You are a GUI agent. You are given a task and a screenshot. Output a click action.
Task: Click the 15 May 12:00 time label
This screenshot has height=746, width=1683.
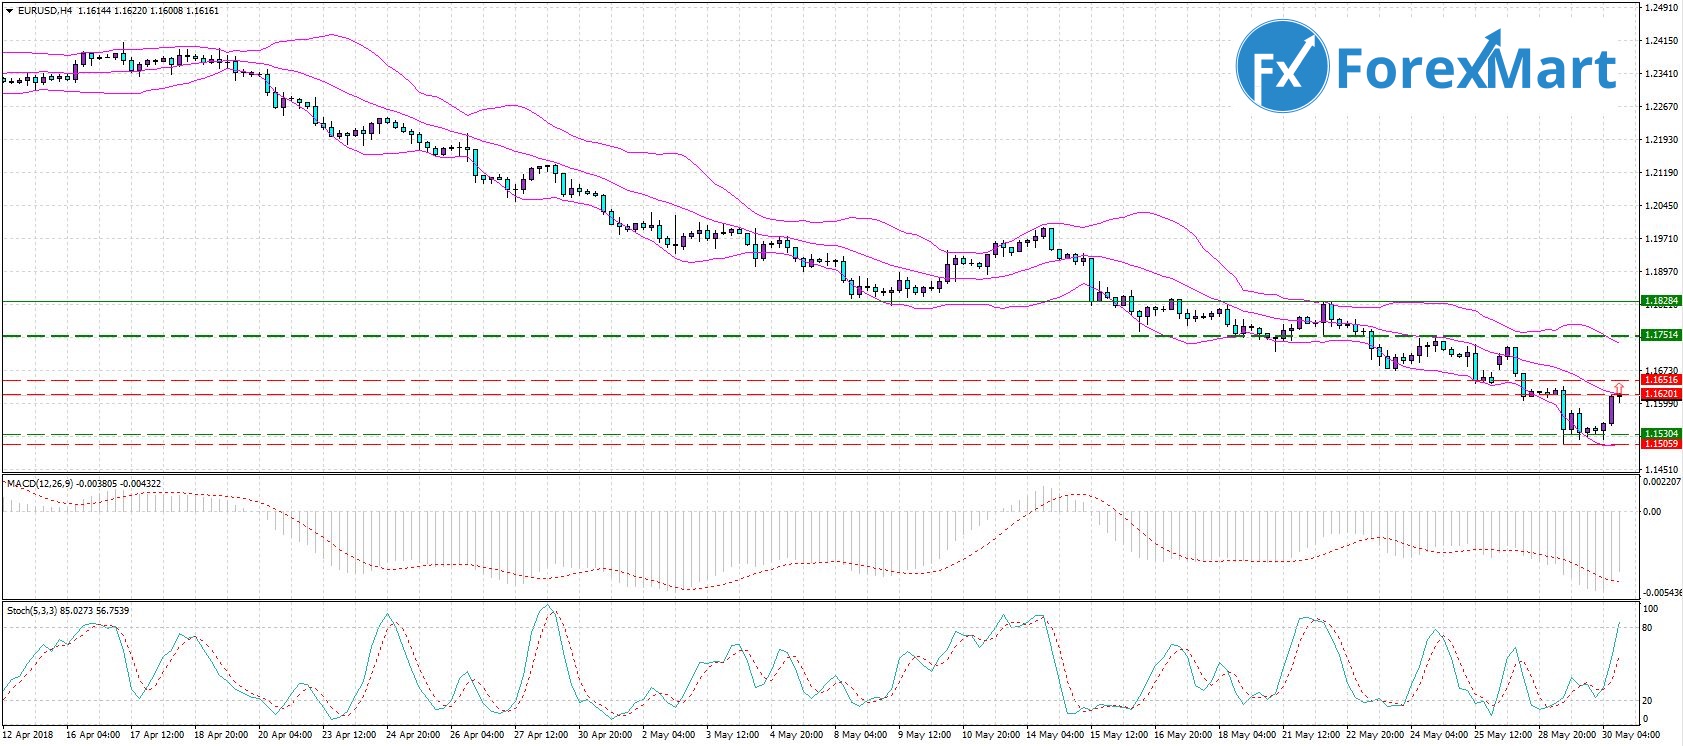click(x=1120, y=736)
